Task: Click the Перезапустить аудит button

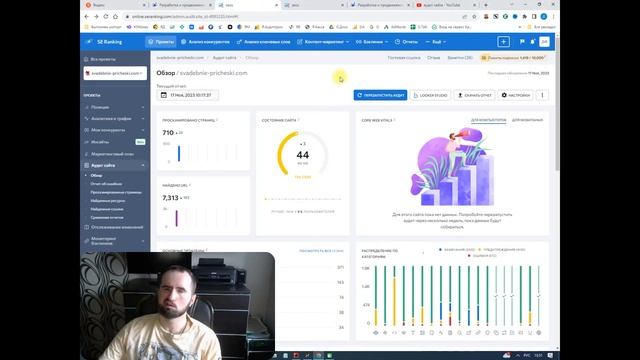Action: click(380, 95)
